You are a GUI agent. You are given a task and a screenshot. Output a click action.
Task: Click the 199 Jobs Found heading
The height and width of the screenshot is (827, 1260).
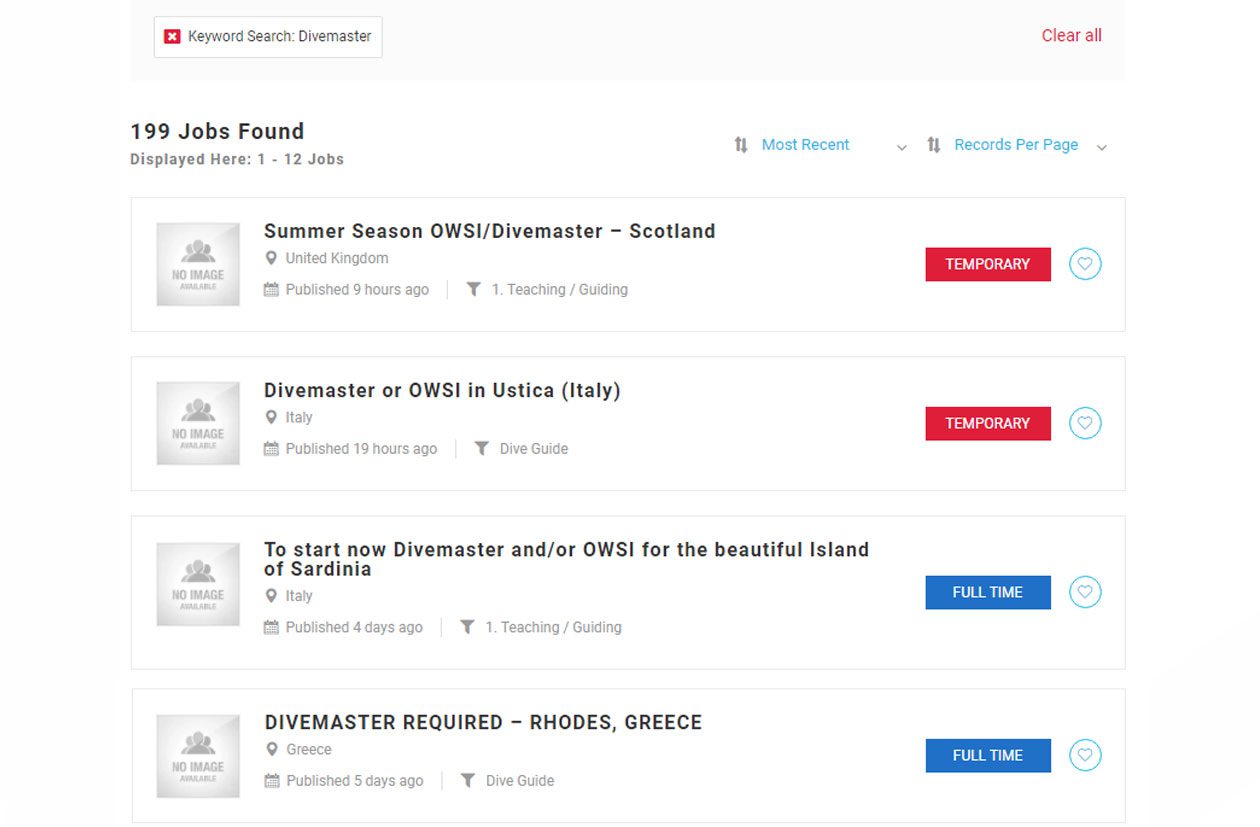point(217,131)
